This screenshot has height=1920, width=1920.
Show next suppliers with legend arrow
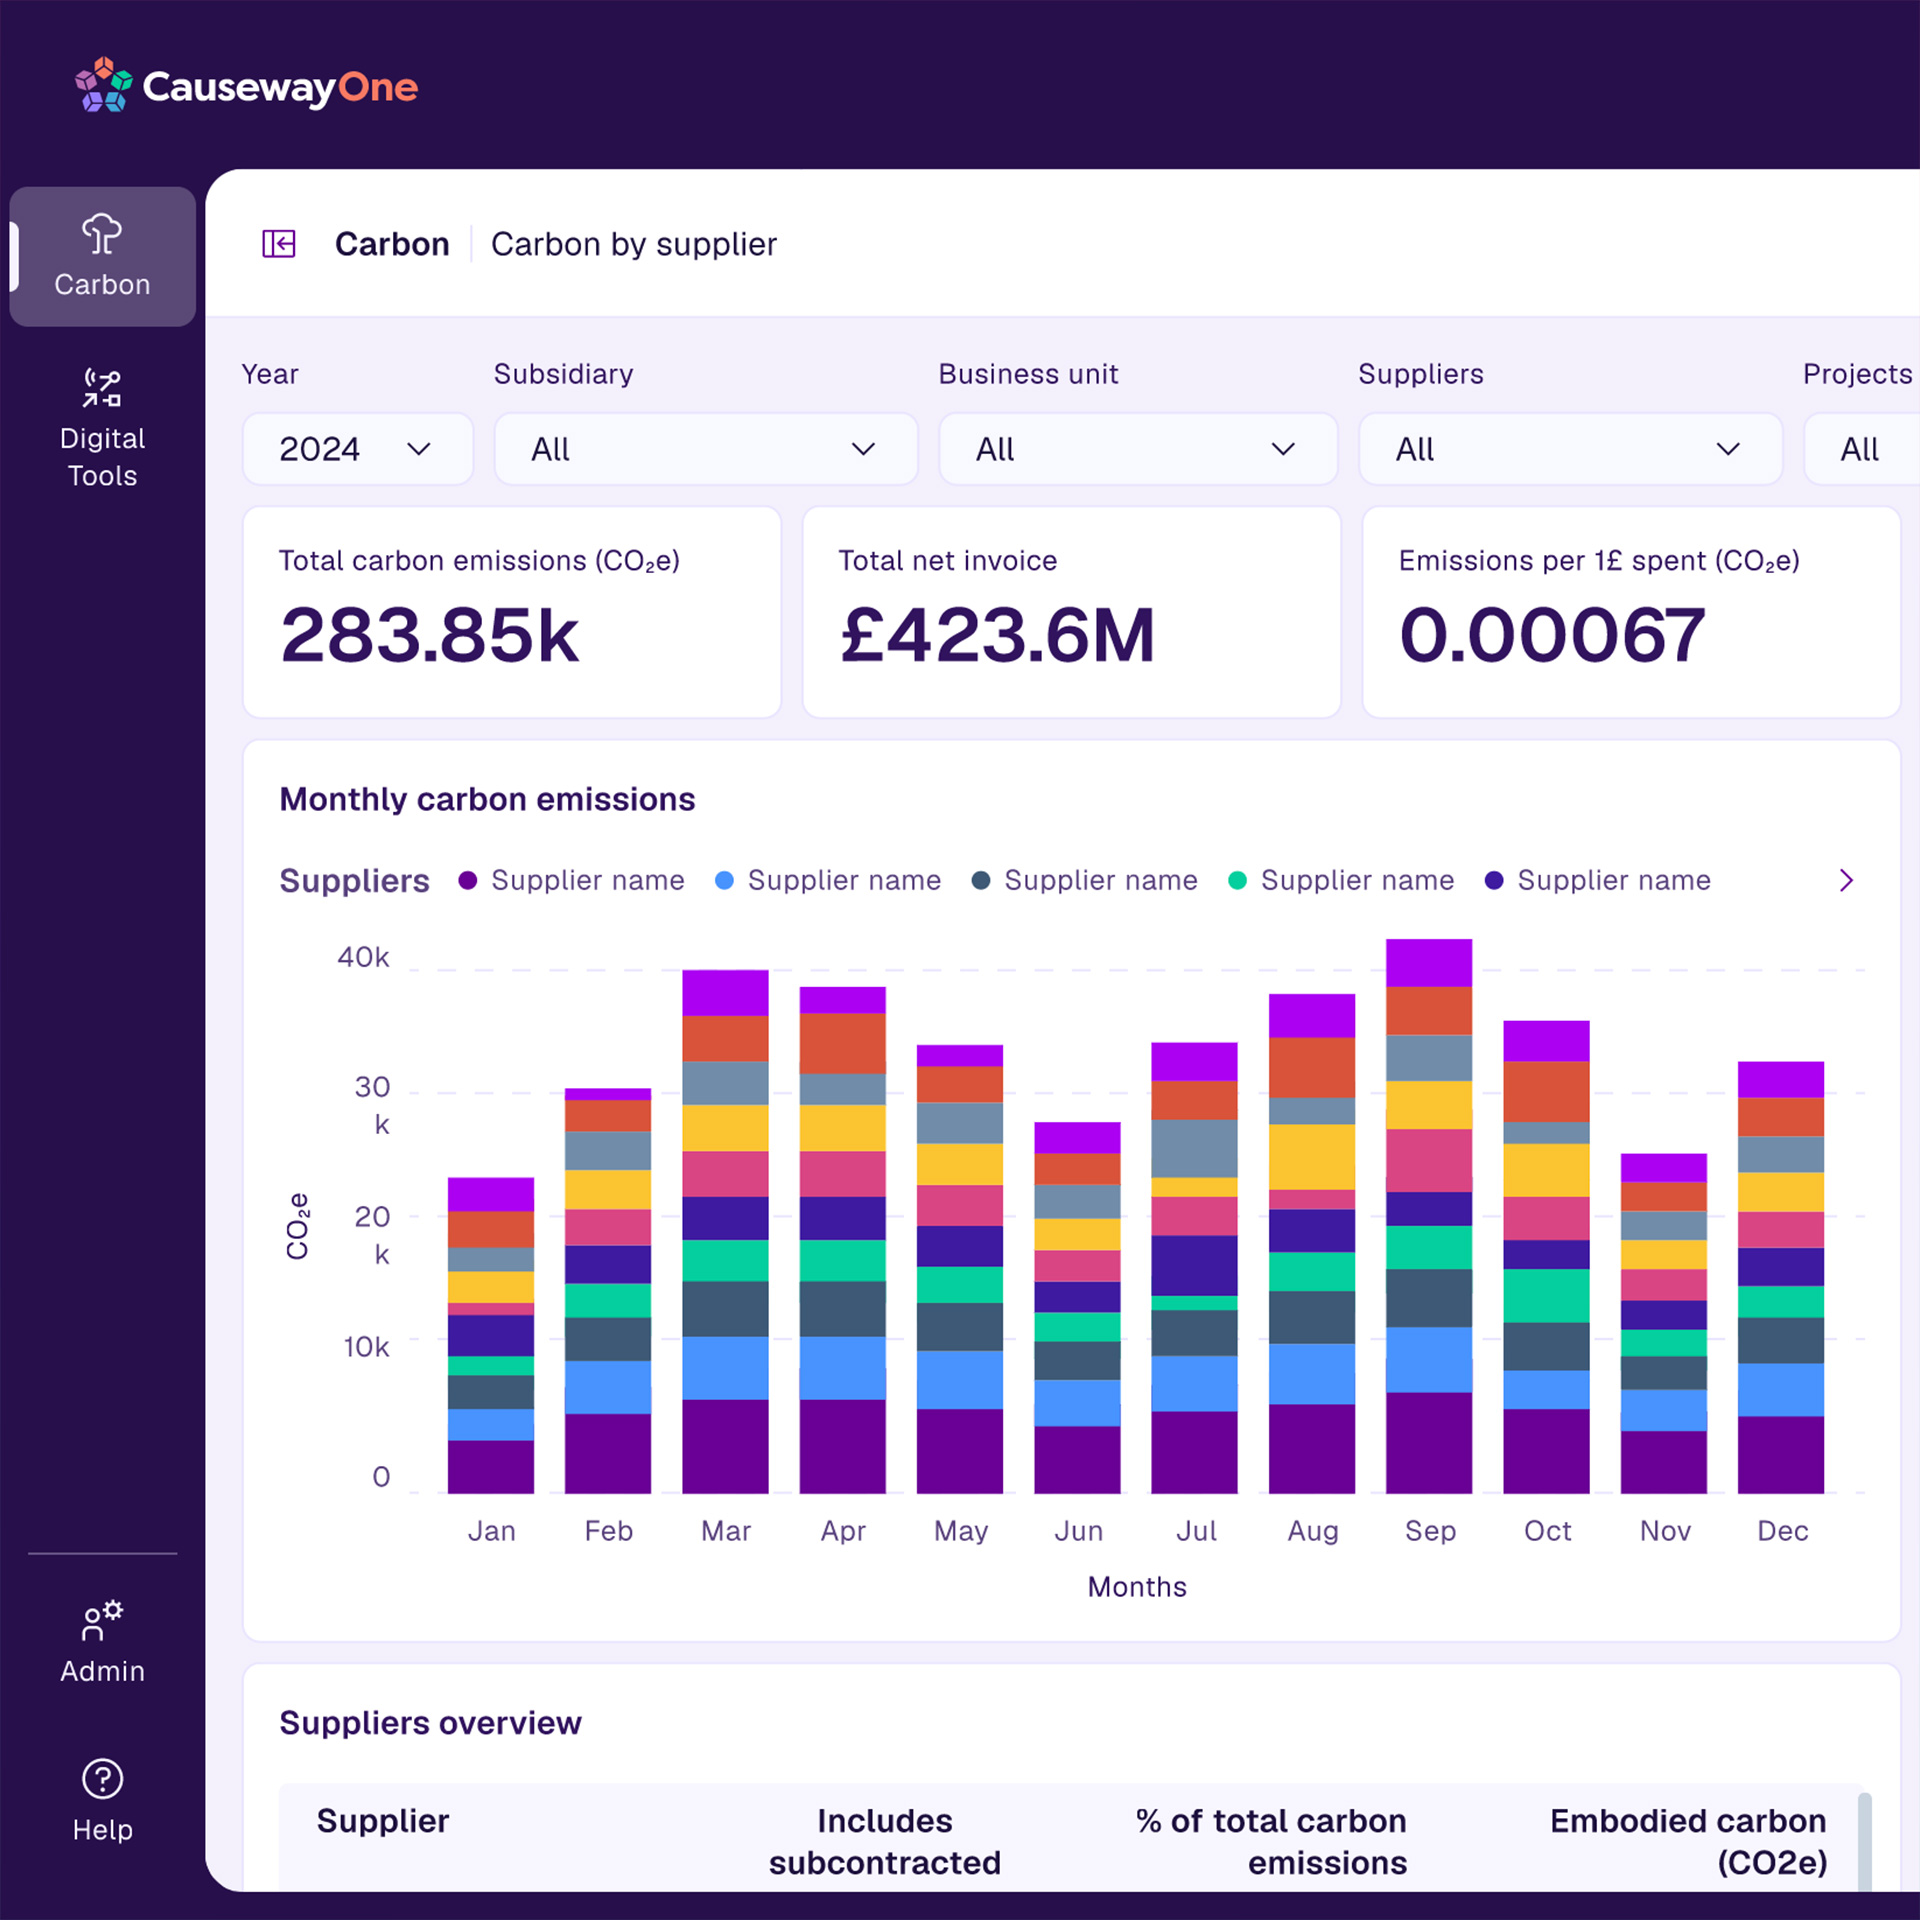point(1846,880)
